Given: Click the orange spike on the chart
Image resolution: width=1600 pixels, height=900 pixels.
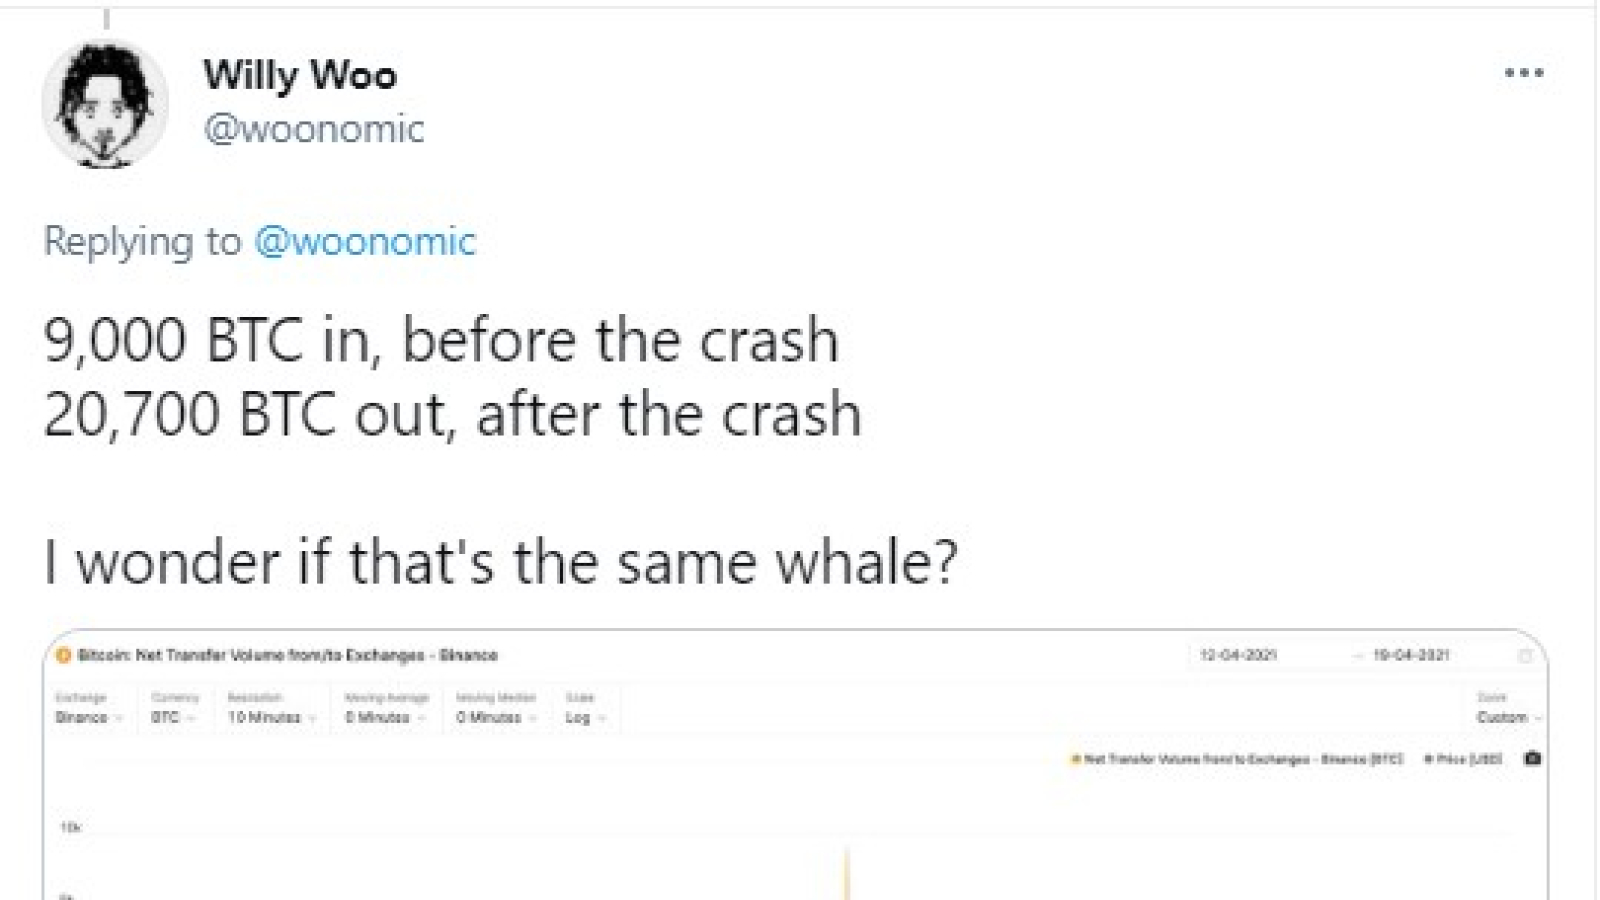Looking at the screenshot, I should click(x=847, y=873).
